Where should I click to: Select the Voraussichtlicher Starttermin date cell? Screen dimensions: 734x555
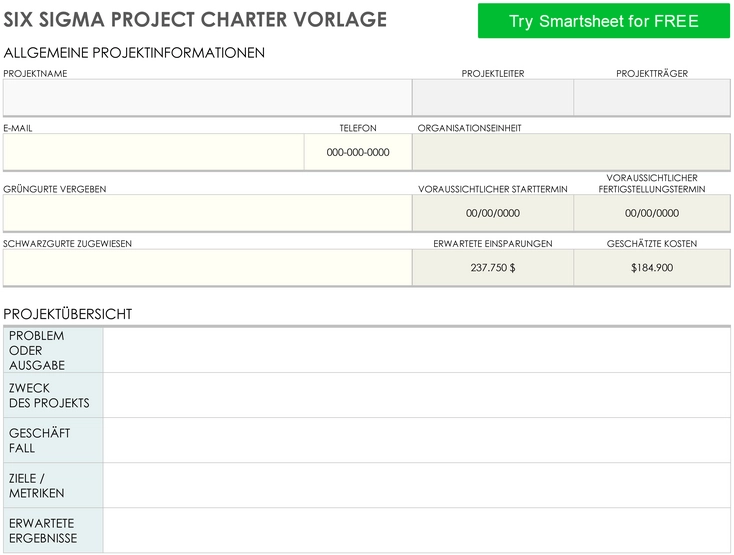coord(493,213)
